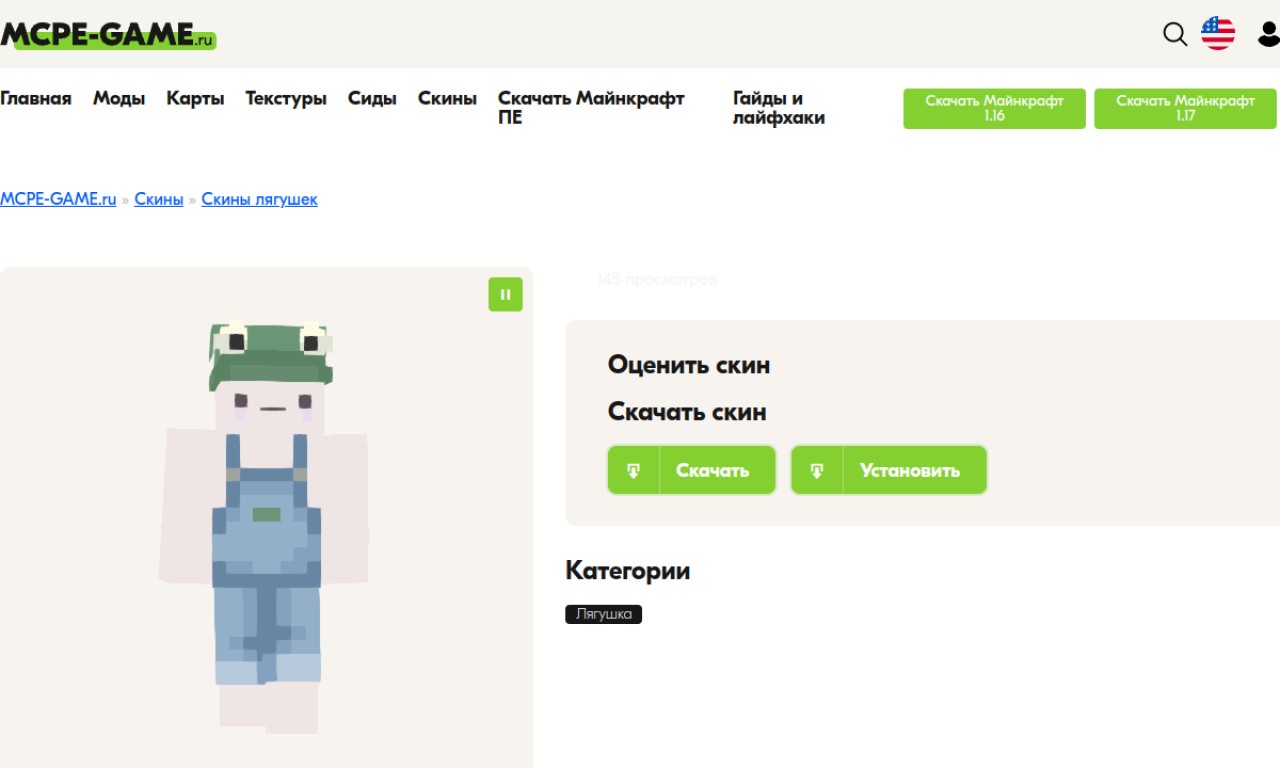The image size is (1280, 768).
Task: Click the install arrow icon on Установить
Action: [817, 470]
